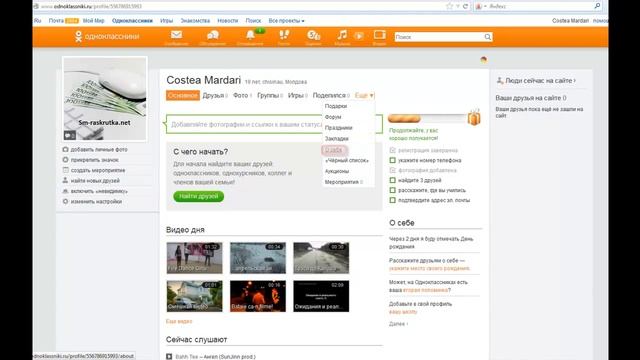Open the Видео screen icon
Viewport: 640px width, 360px height.
(x=380, y=35)
